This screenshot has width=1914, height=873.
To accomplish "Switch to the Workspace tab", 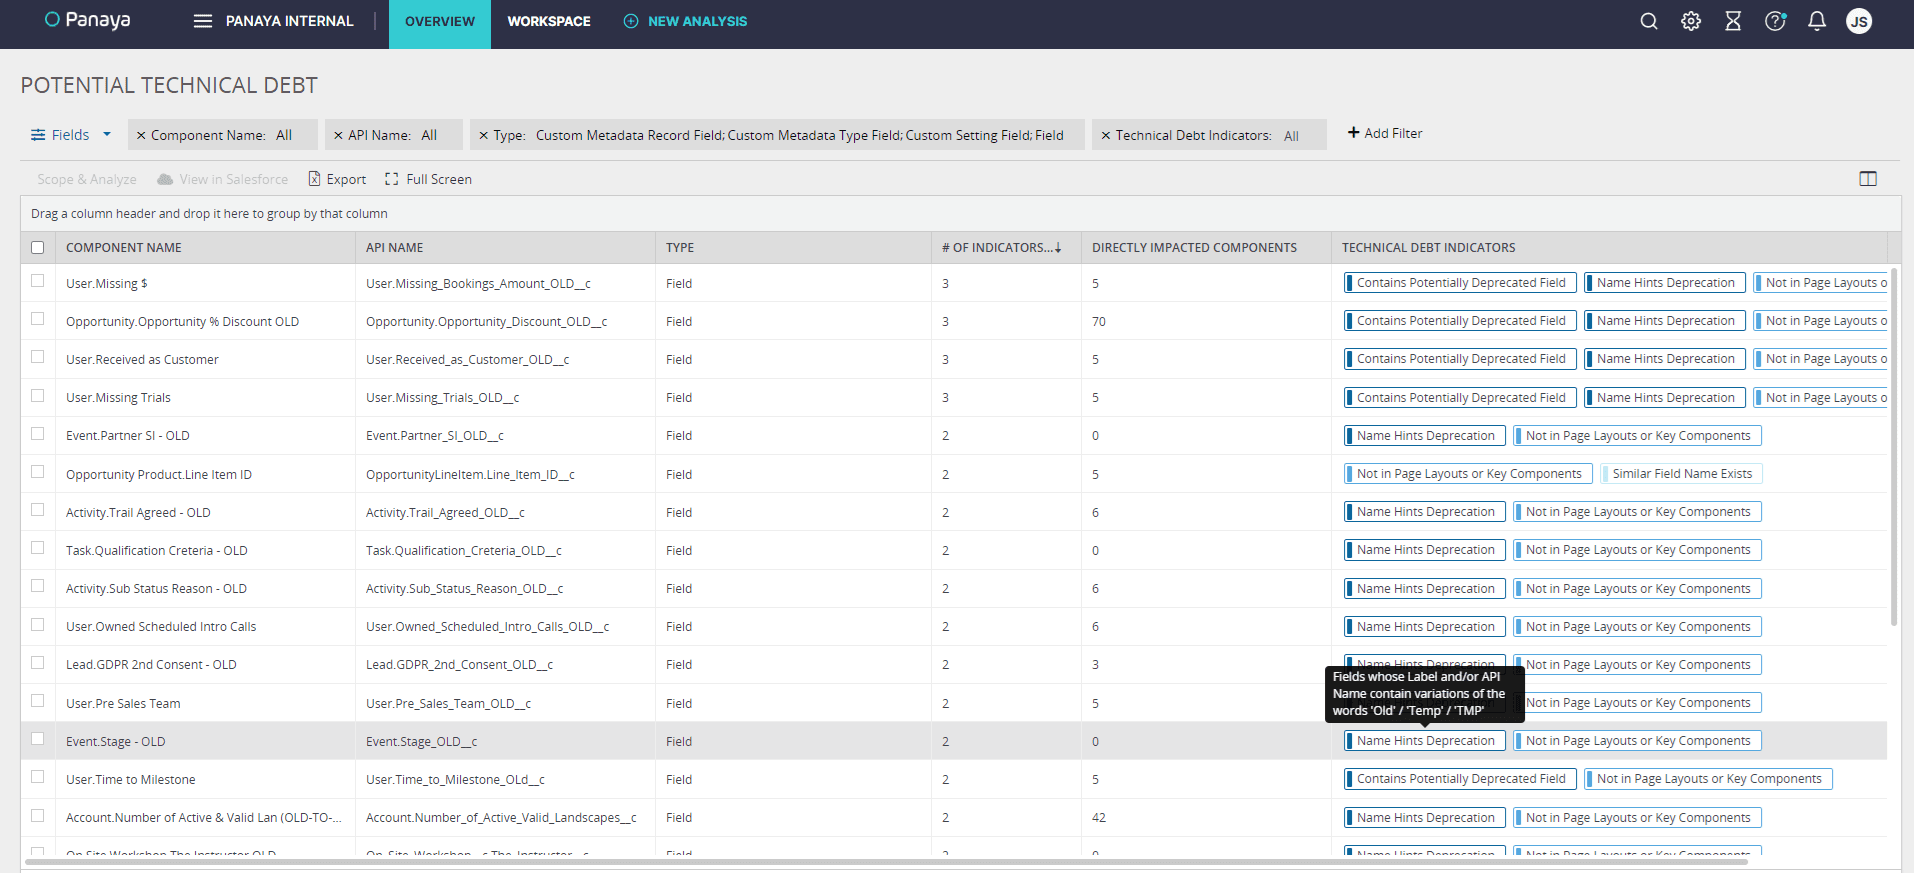I will (549, 21).
